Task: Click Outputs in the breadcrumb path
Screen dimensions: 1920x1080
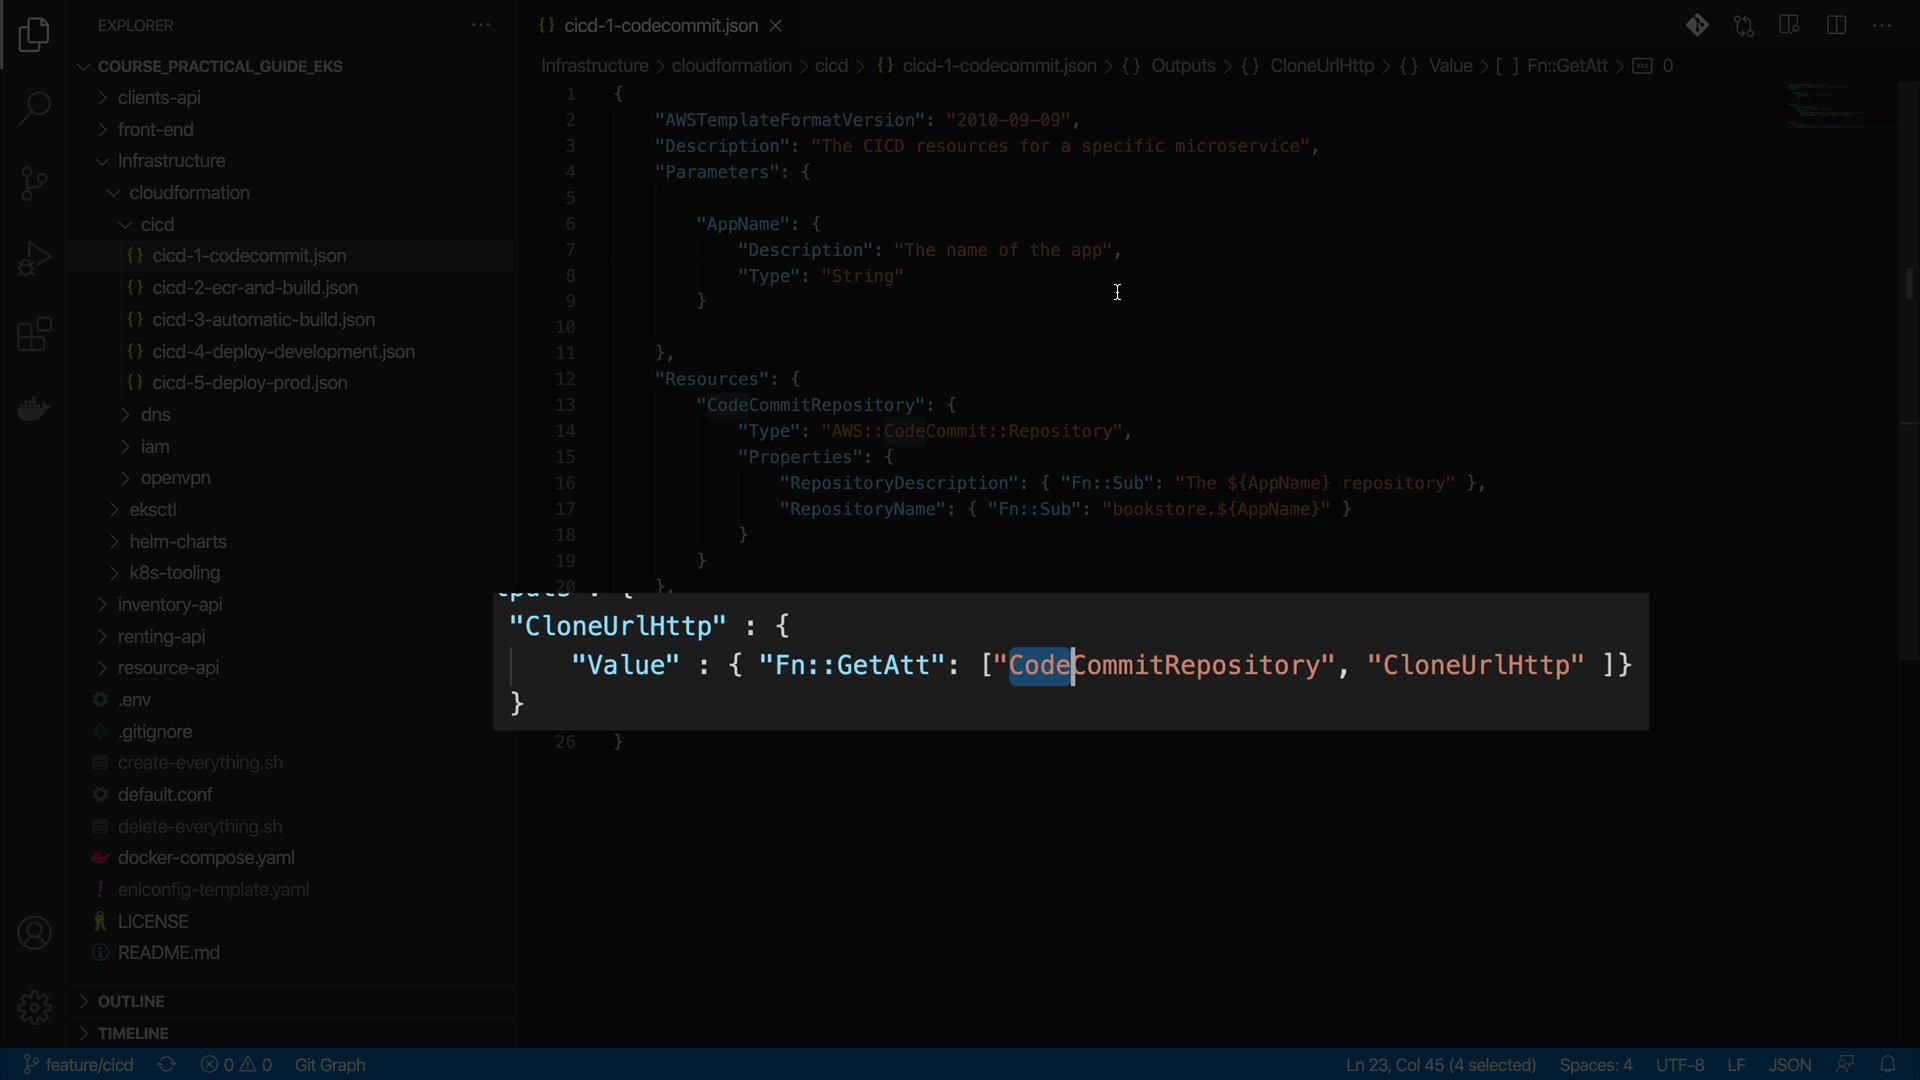Action: tap(1183, 66)
